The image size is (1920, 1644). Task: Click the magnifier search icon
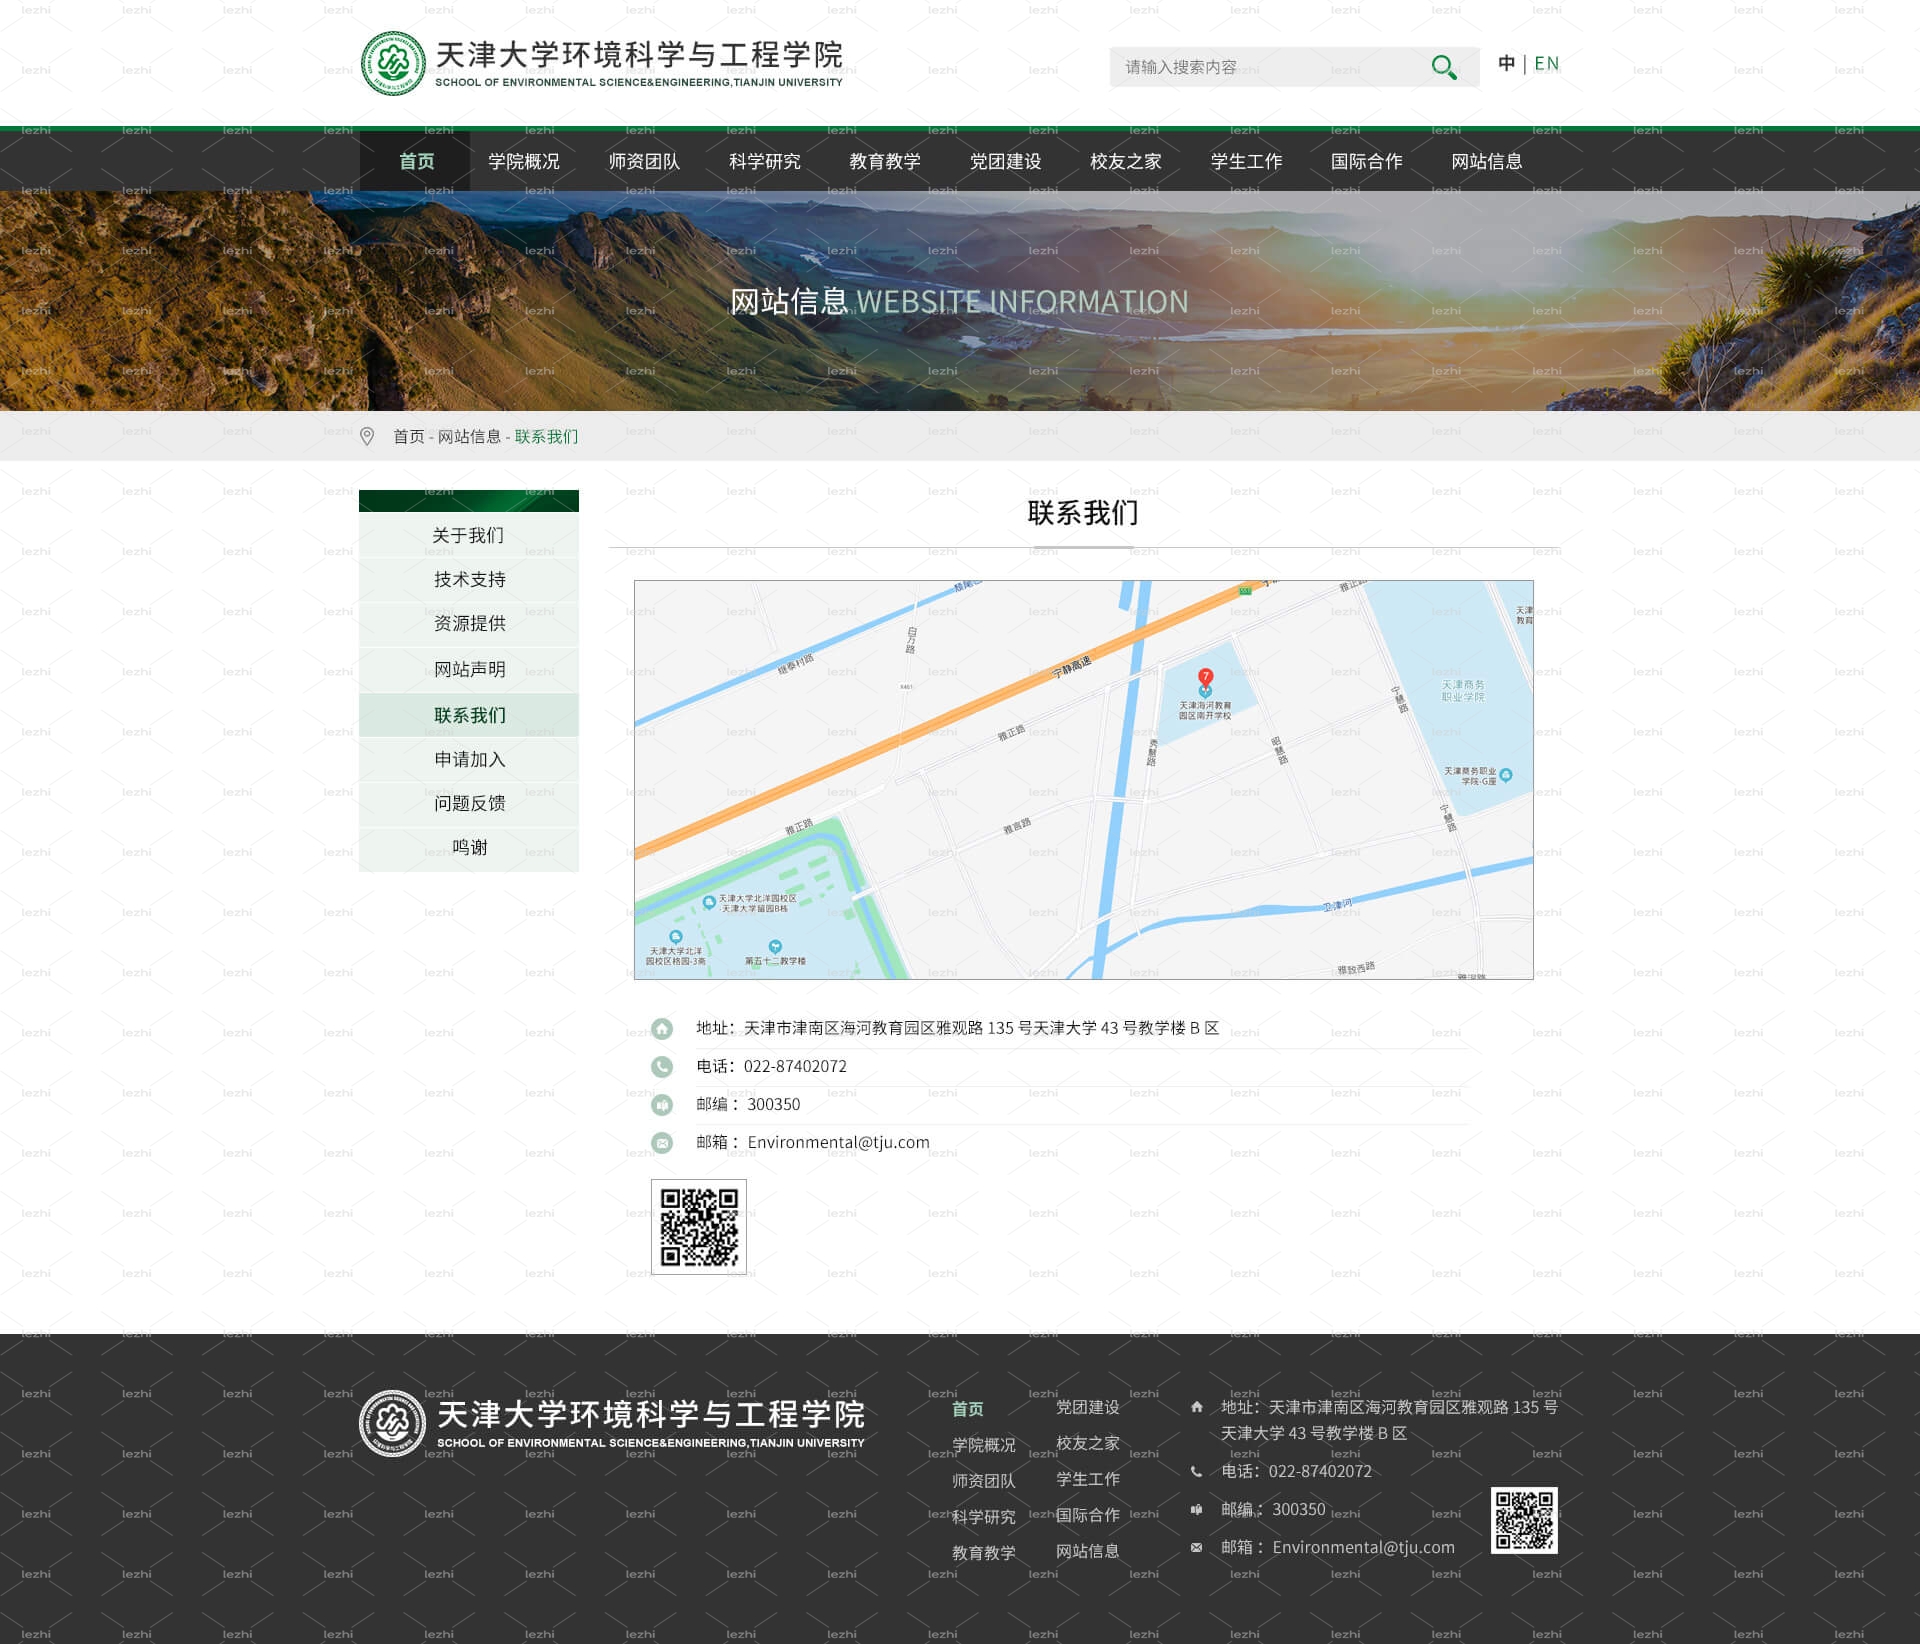[x=1443, y=67]
